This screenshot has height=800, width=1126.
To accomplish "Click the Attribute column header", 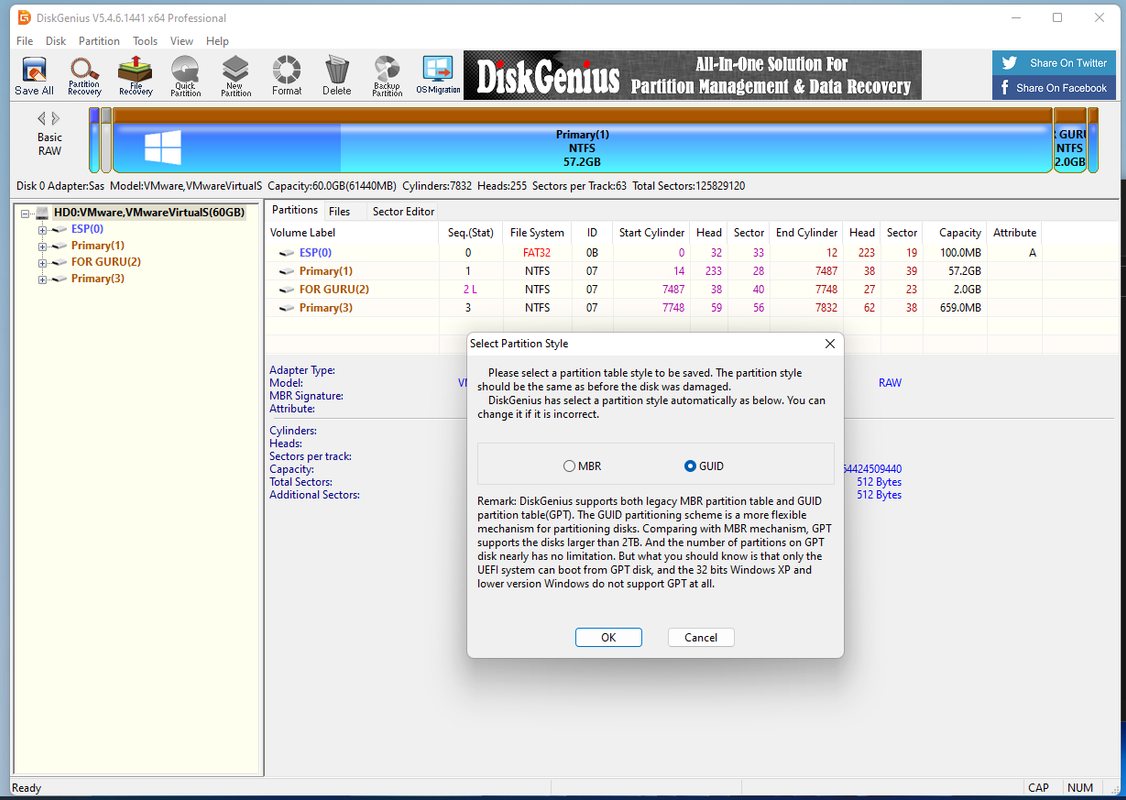I will click(1014, 233).
